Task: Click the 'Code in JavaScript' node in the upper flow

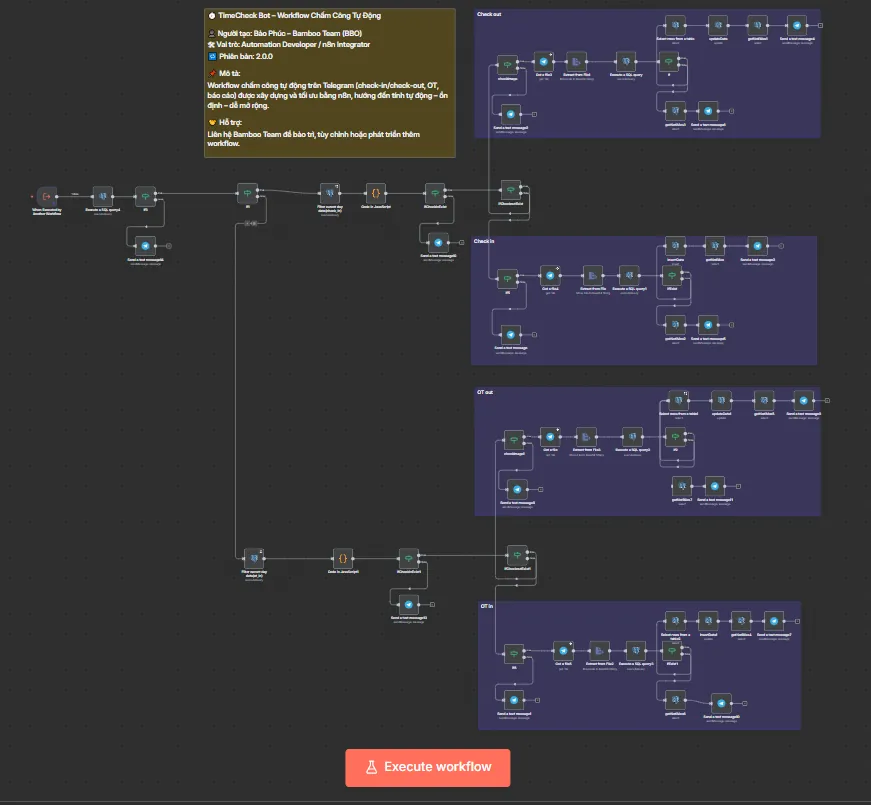Action: 375,191
